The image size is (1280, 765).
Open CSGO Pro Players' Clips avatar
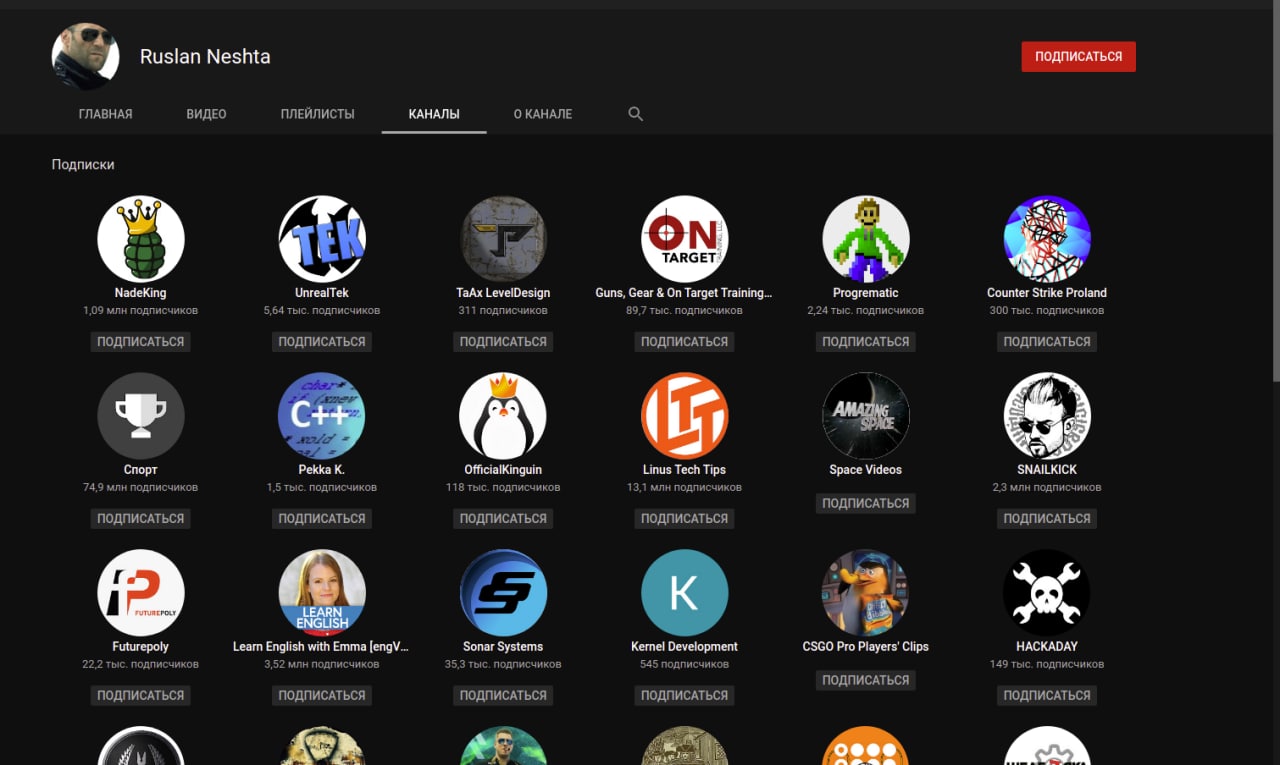pyautogui.click(x=866, y=593)
